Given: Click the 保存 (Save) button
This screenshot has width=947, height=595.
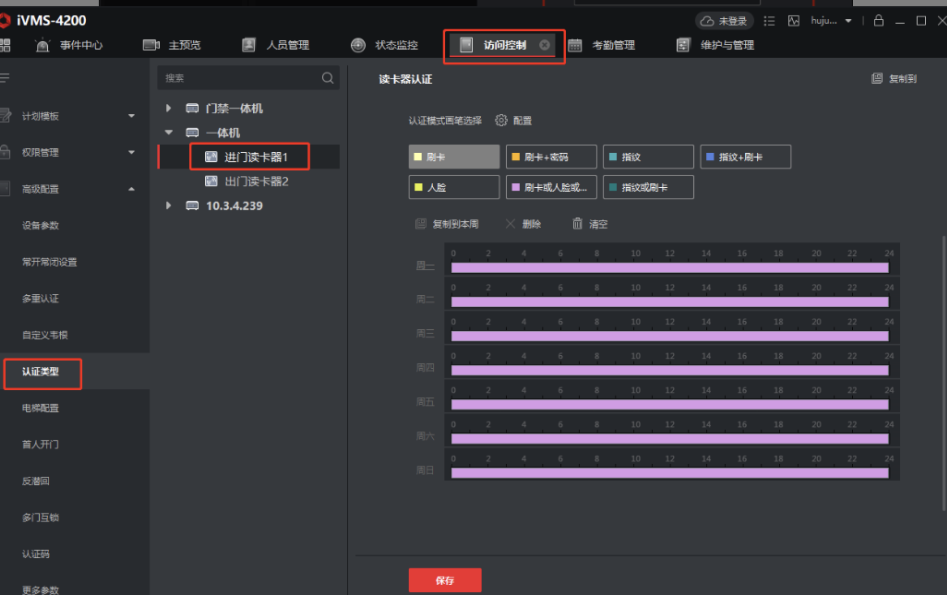Looking at the screenshot, I should click(x=444, y=579).
